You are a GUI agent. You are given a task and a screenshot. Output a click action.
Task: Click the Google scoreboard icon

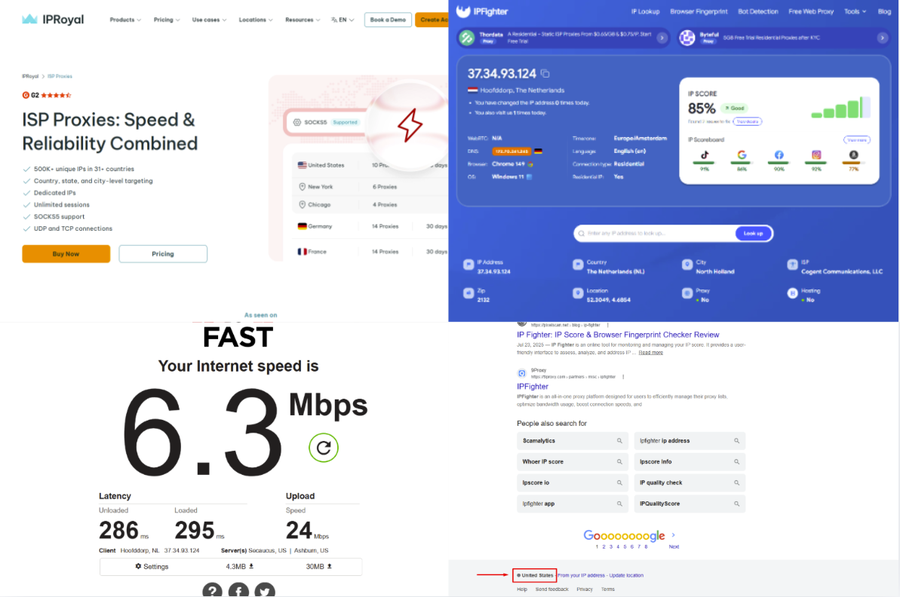point(742,155)
